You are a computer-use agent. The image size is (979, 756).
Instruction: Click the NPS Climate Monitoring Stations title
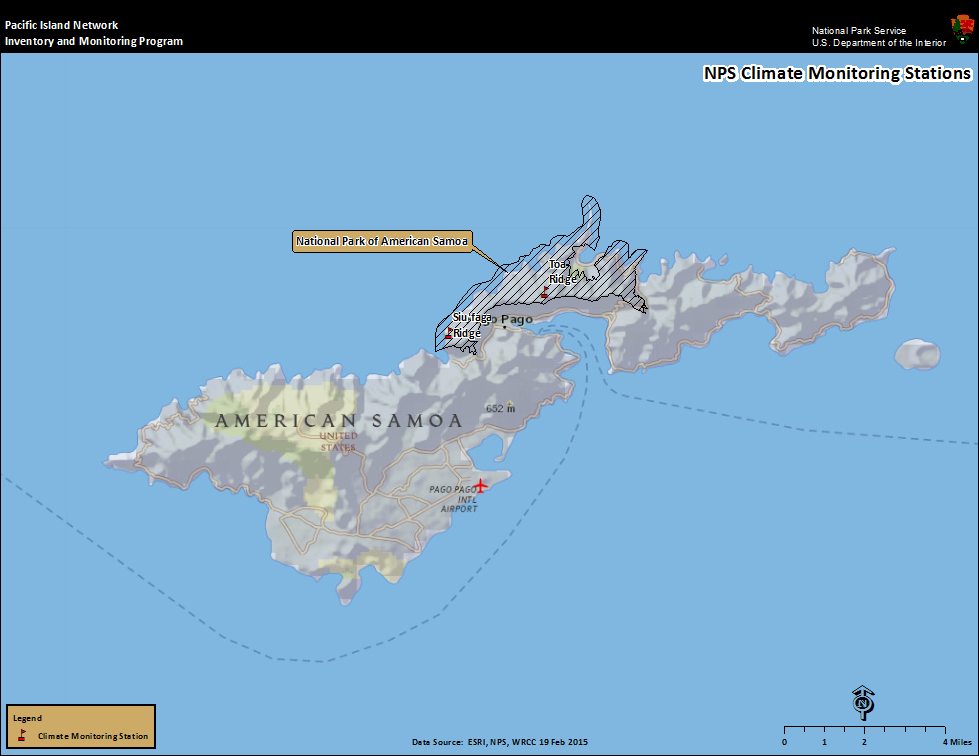(x=837, y=74)
